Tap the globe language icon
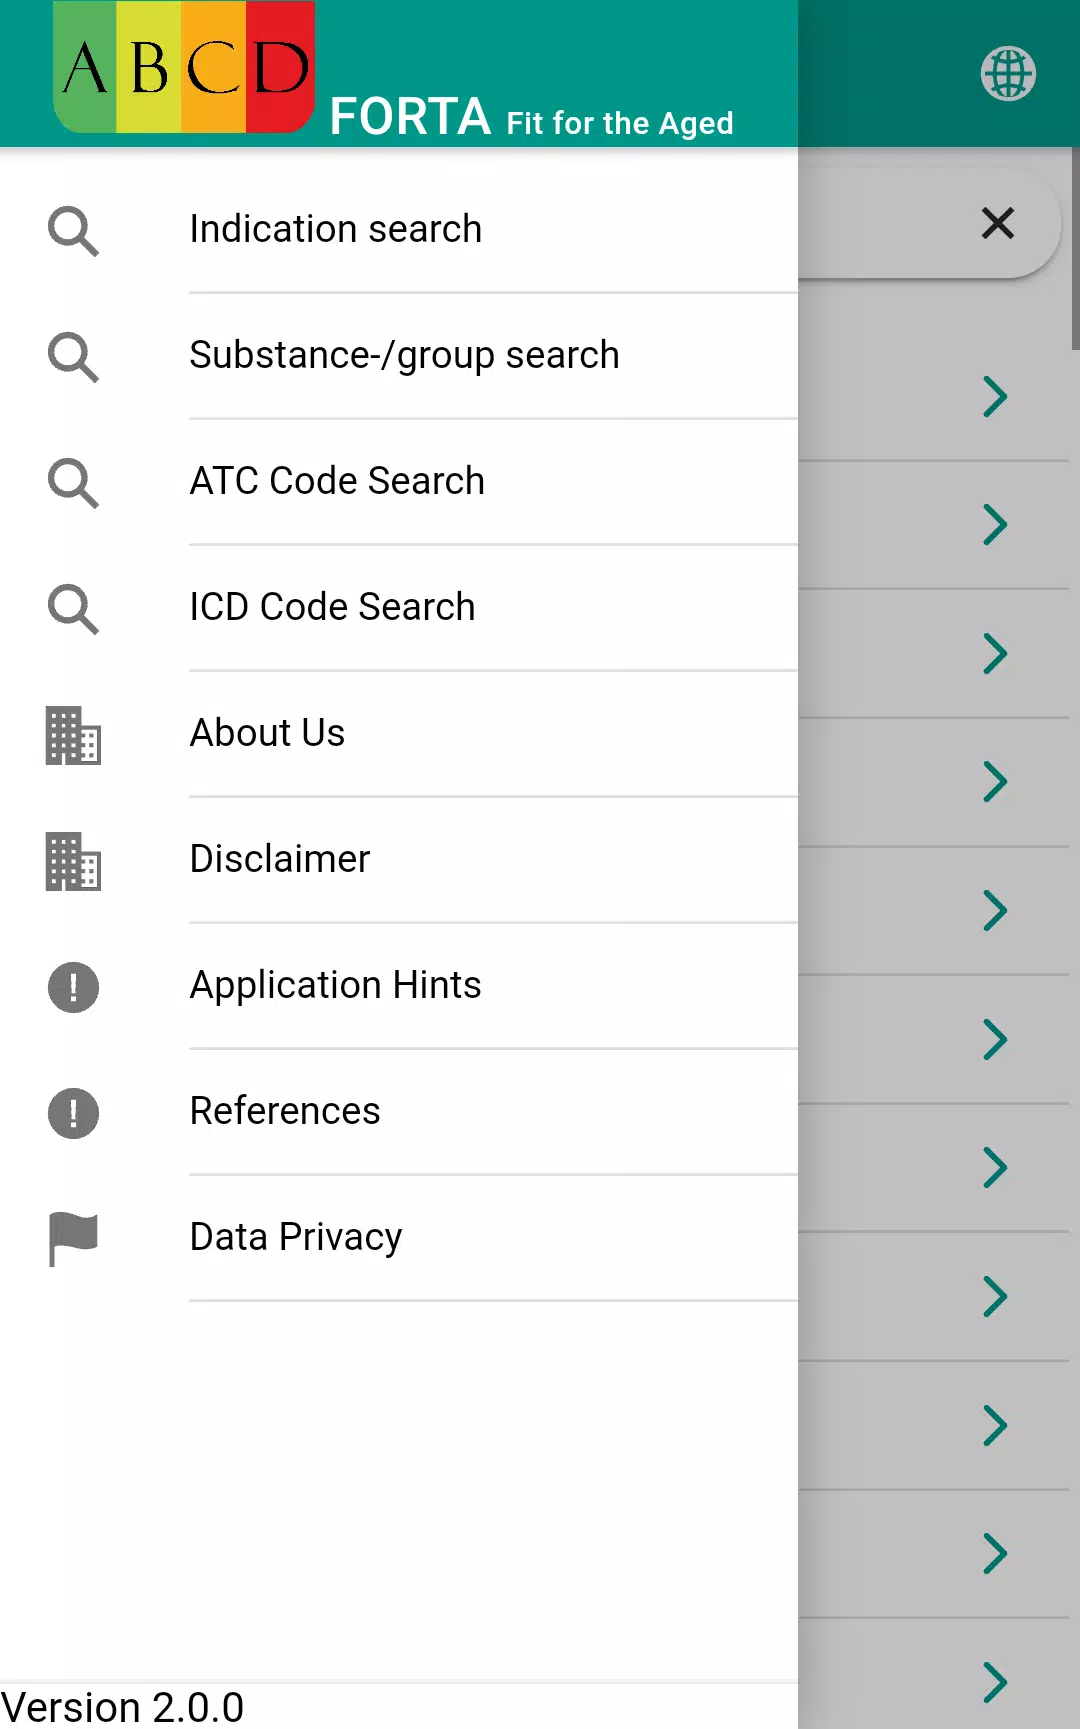The image size is (1080, 1729). [x=1007, y=73]
